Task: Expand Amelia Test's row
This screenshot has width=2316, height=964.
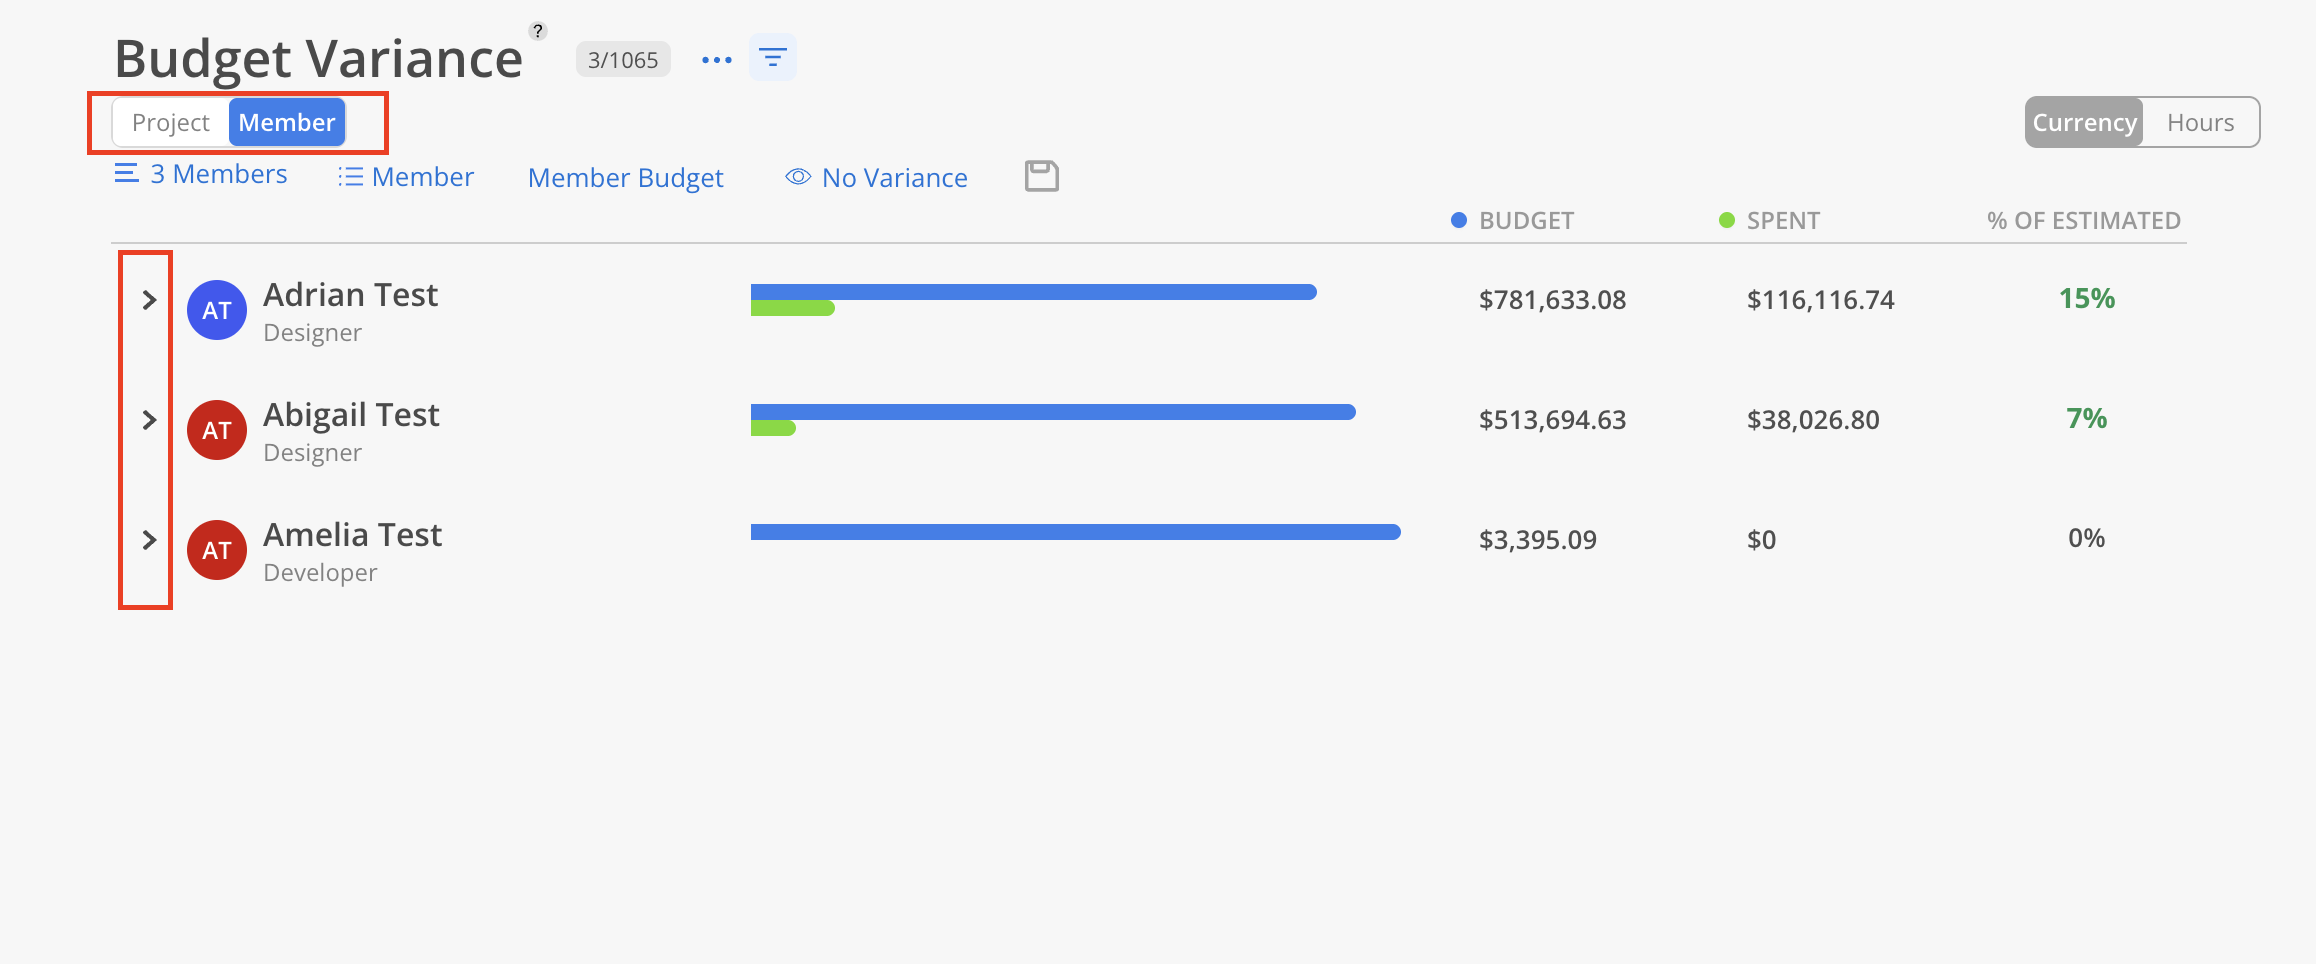Action: tap(149, 540)
